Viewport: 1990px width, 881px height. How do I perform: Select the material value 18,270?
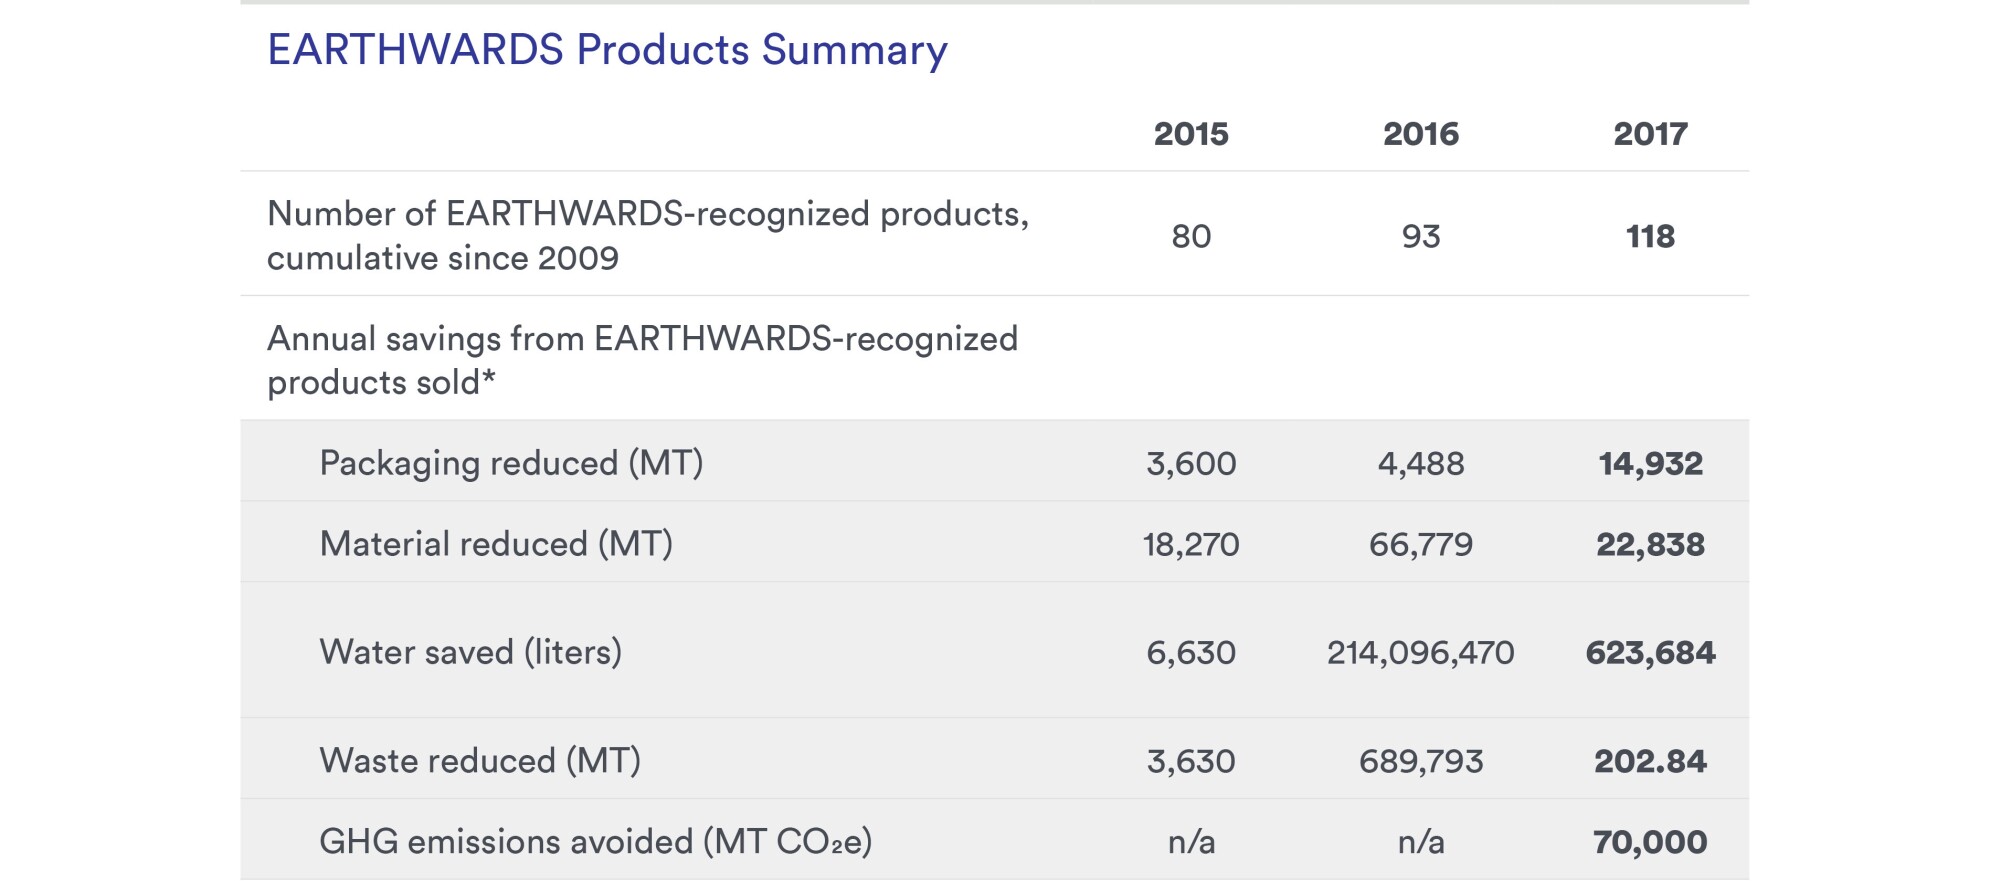coord(1191,545)
